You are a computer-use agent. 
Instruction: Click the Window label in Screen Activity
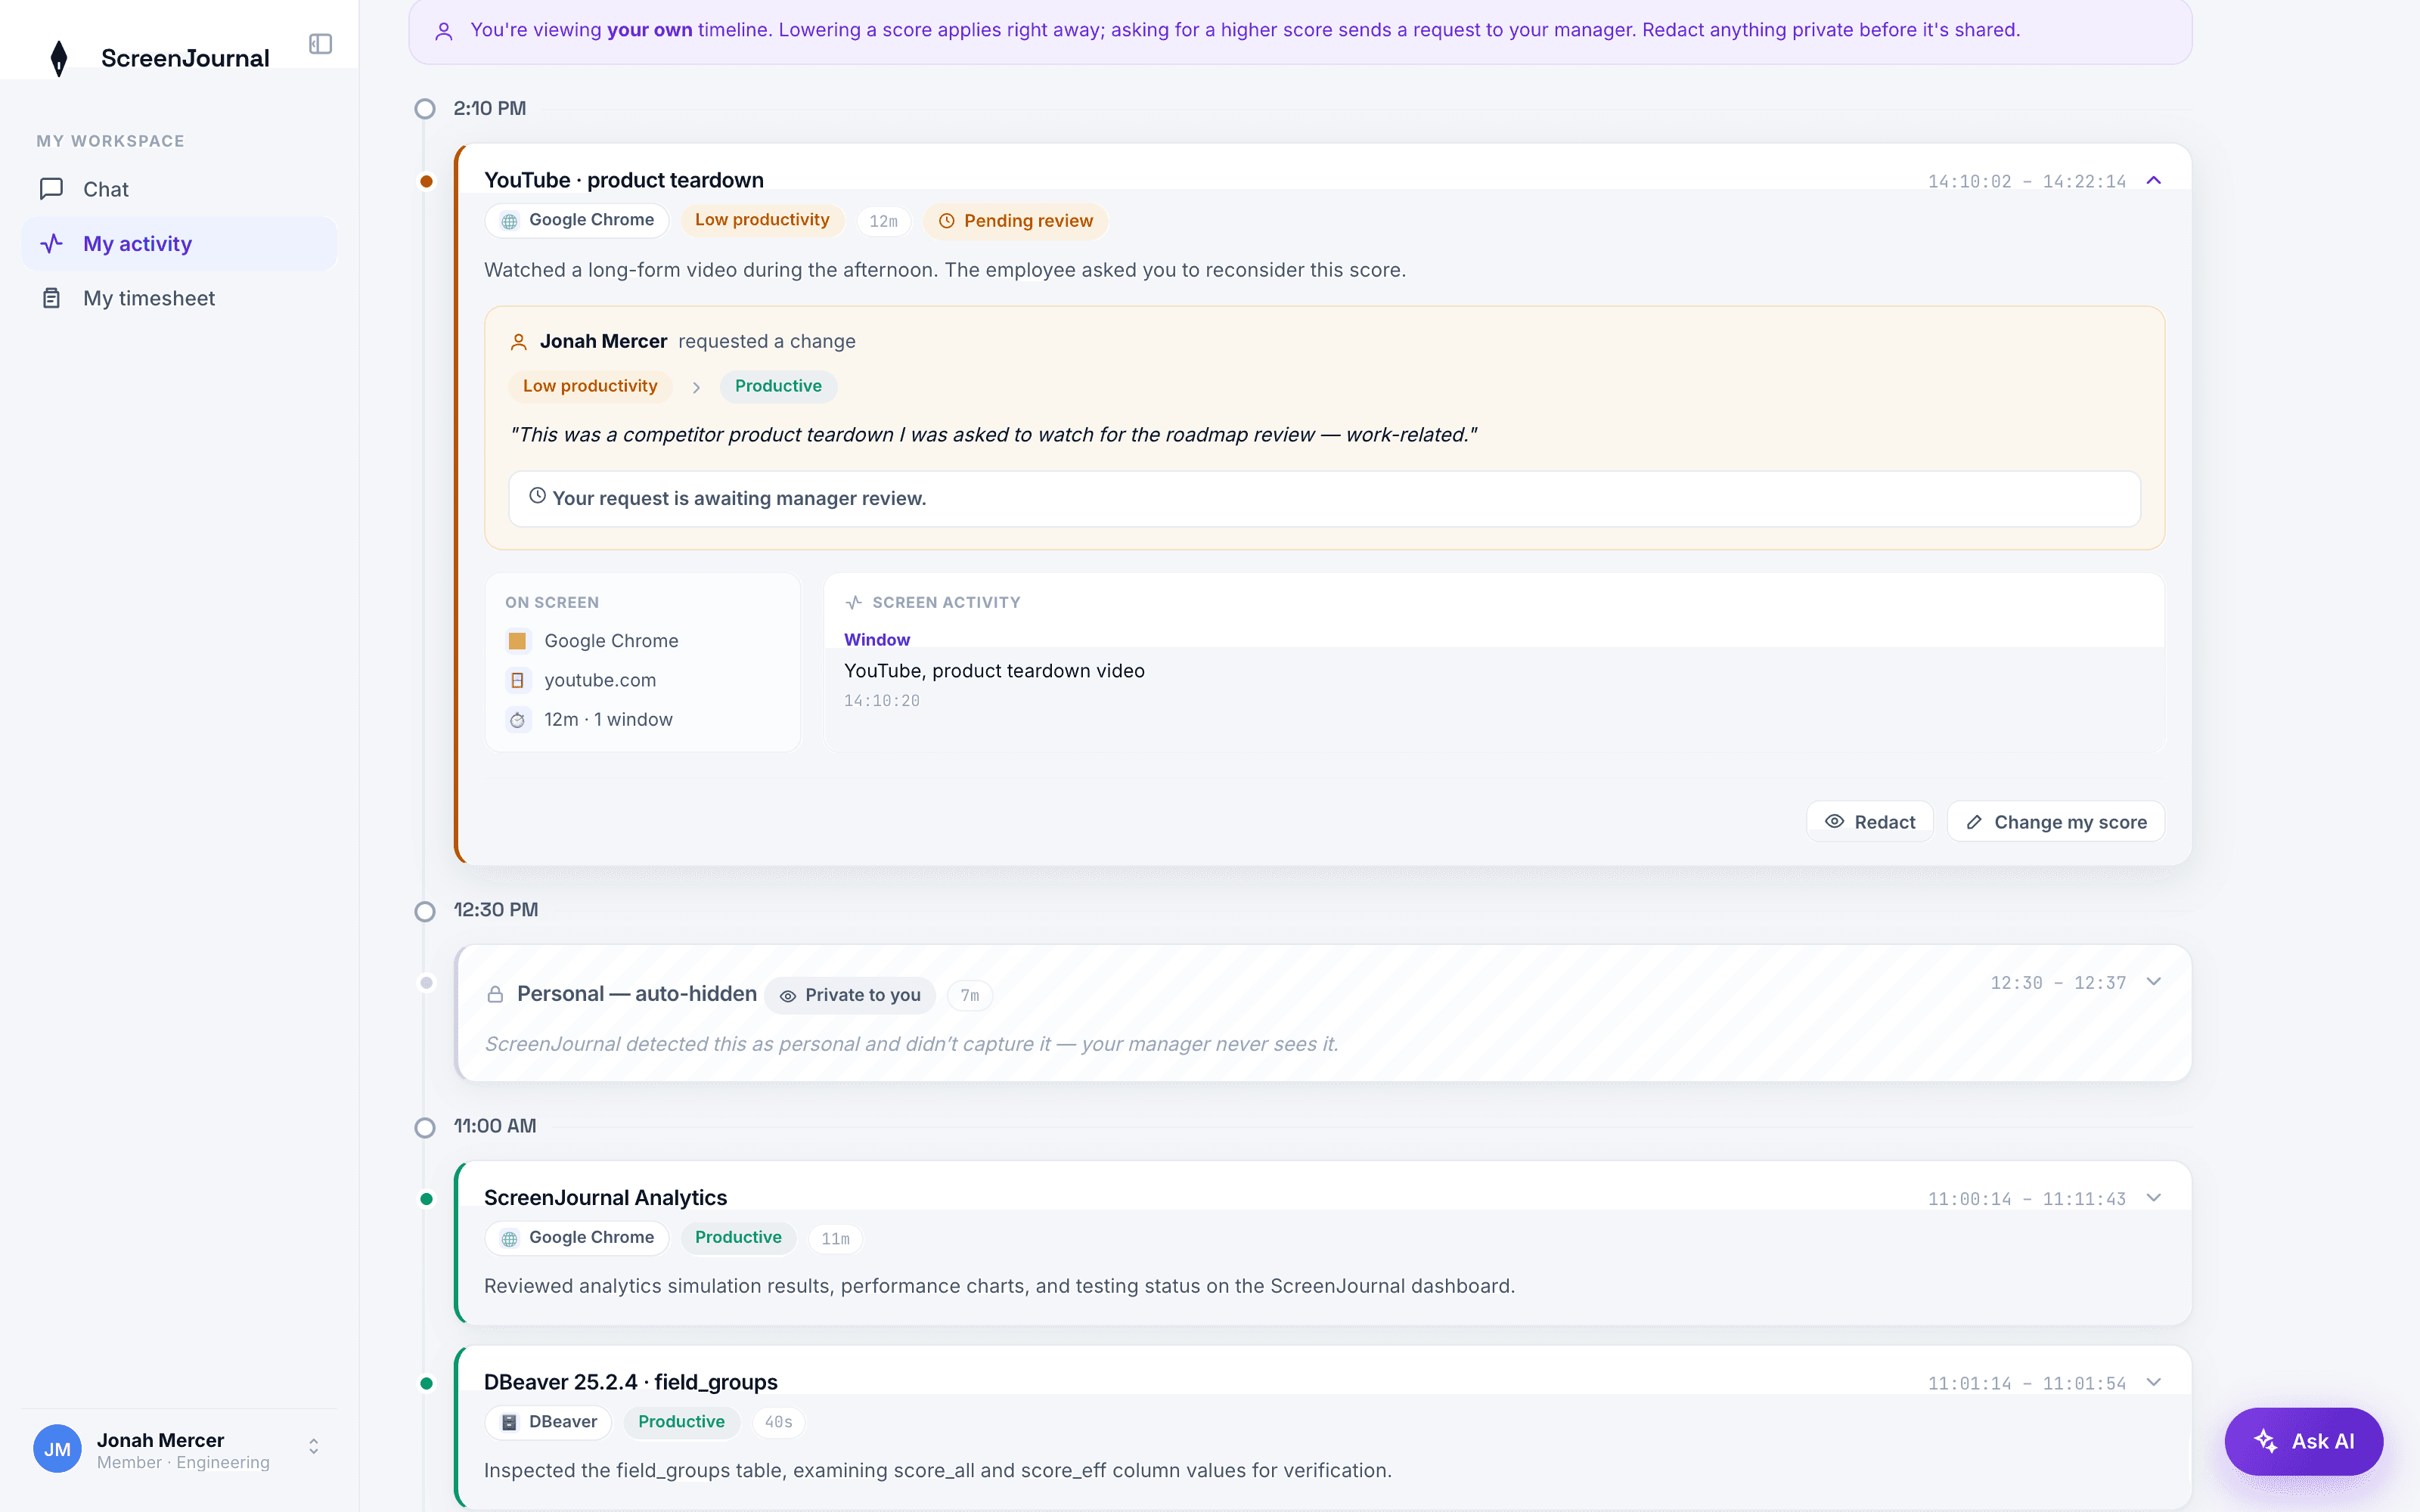(x=877, y=640)
